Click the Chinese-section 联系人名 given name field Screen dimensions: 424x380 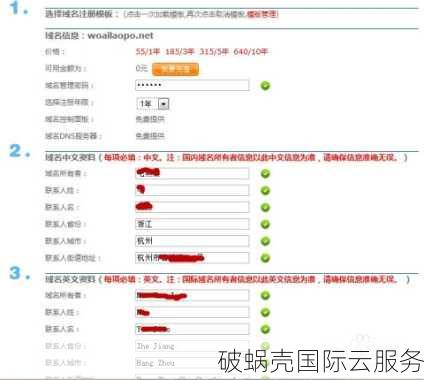[192, 207]
